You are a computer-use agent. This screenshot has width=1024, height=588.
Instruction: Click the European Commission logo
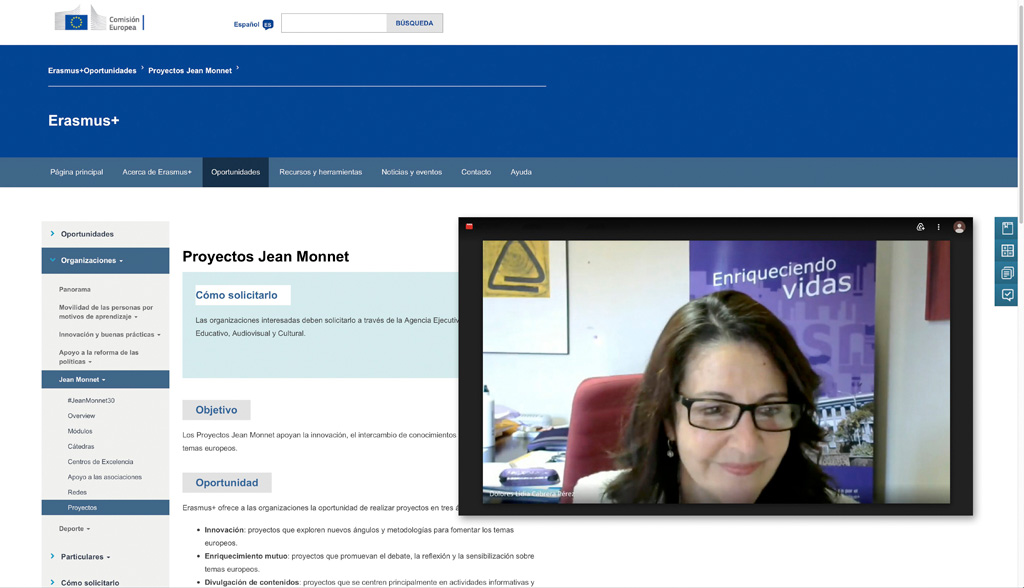98,20
